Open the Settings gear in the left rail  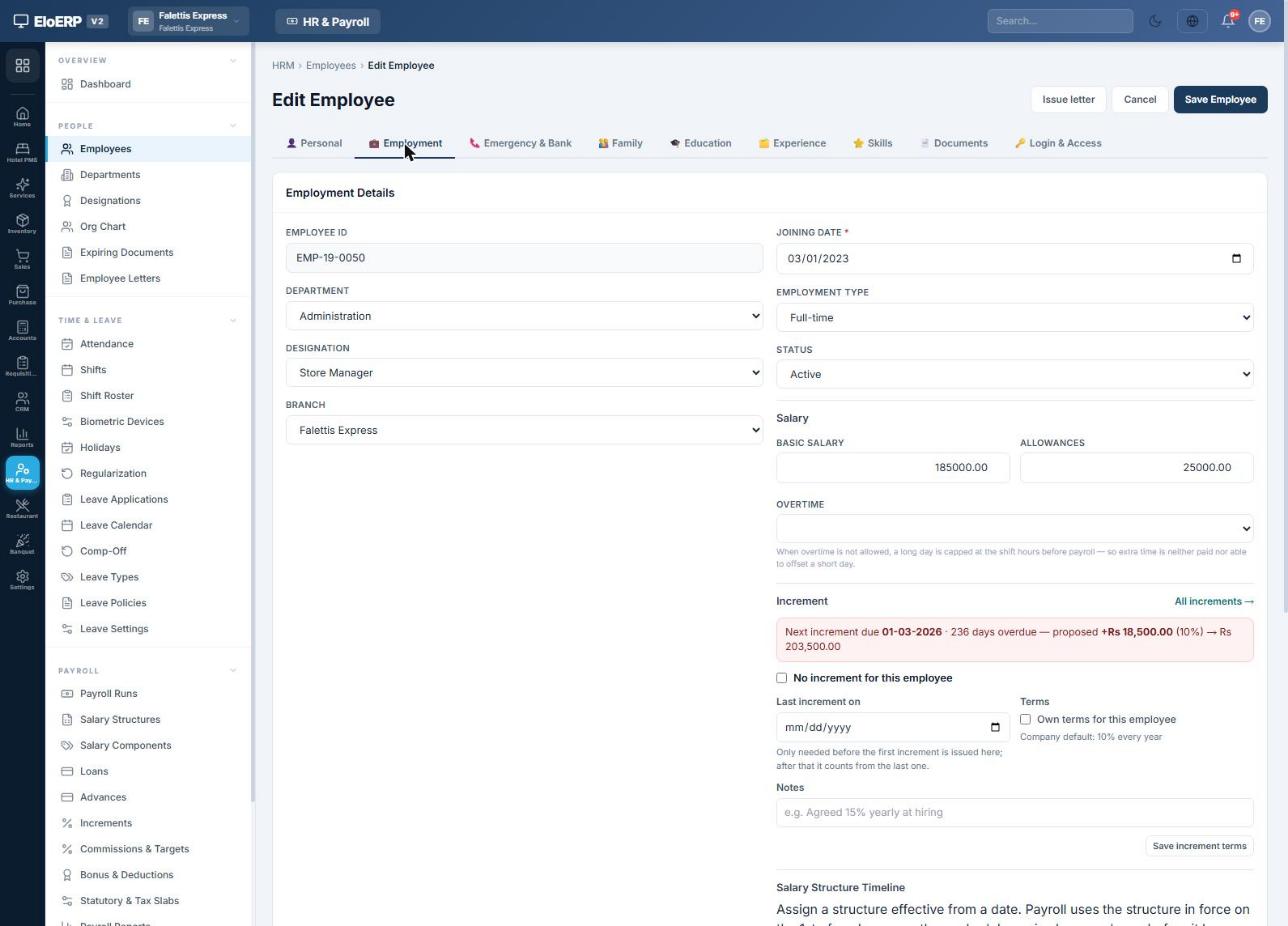click(x=22, y=580)
